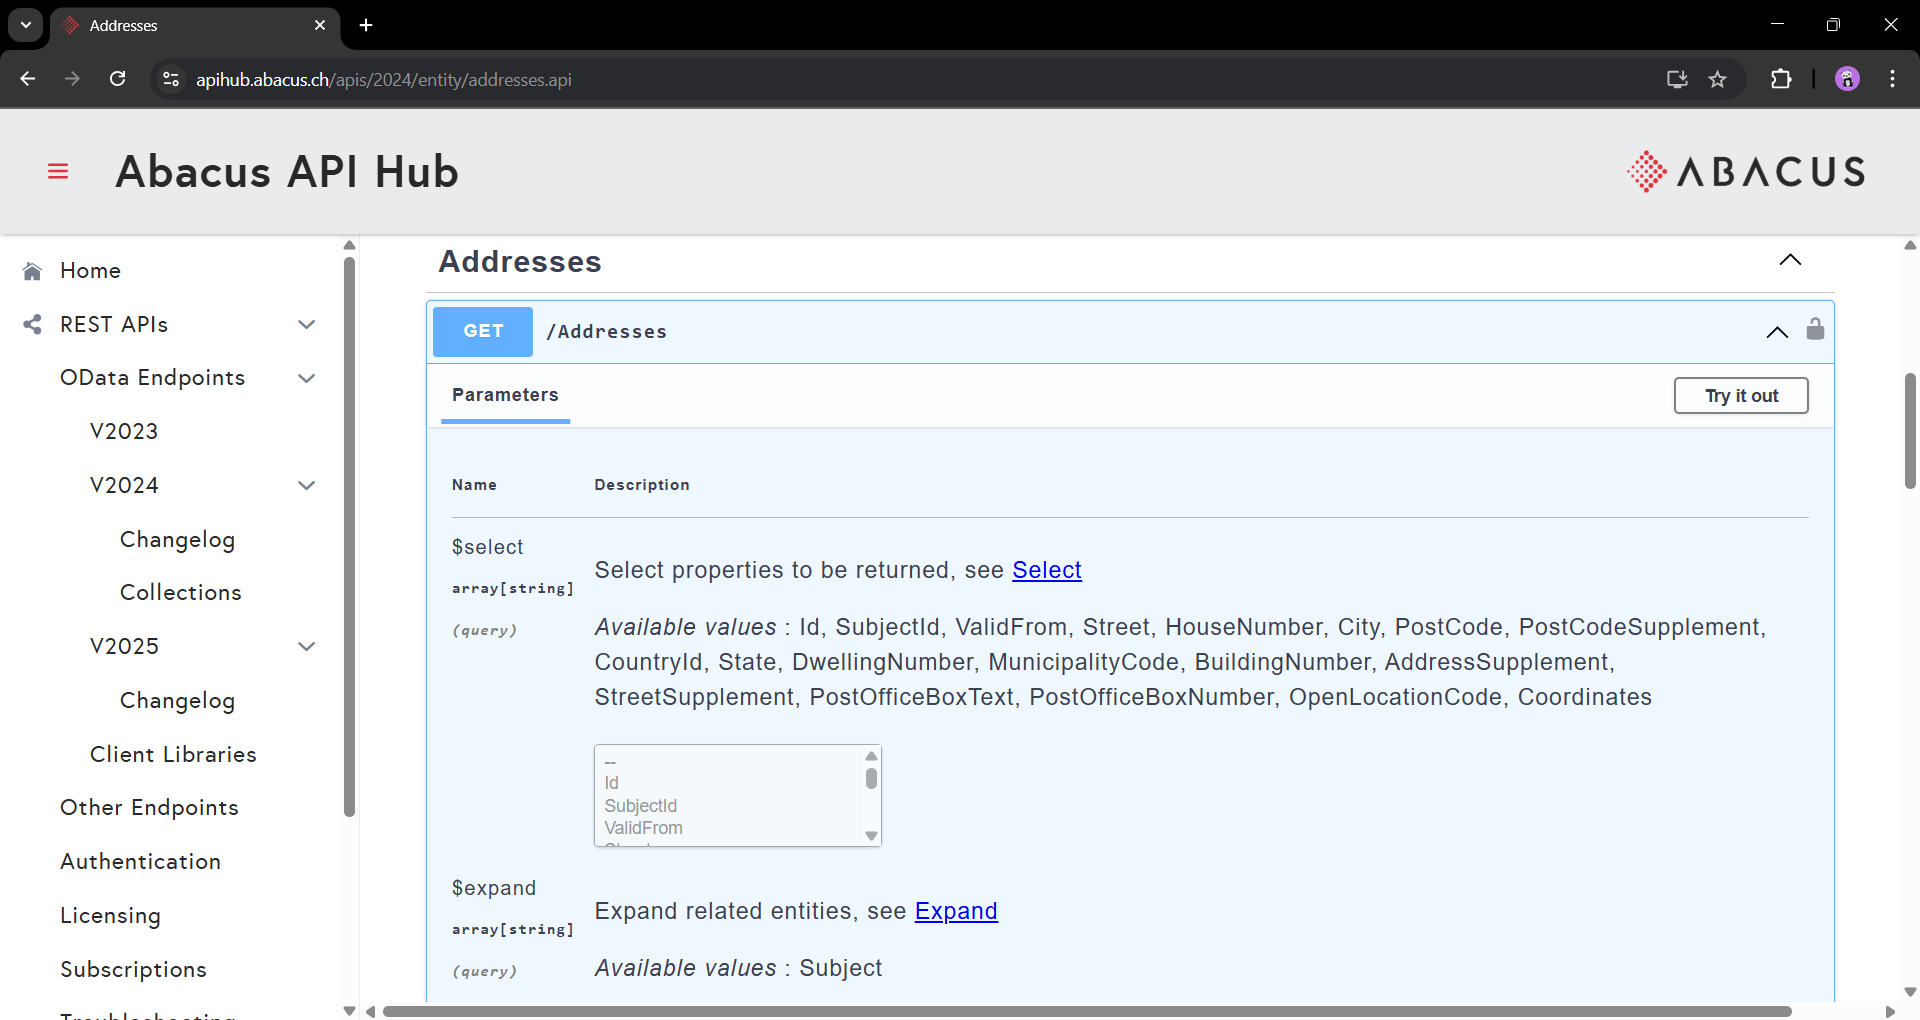Bookmark this page with star
This screenshot has width=1920, height=1020.
pyautogui.click(x=1717, y=79)
